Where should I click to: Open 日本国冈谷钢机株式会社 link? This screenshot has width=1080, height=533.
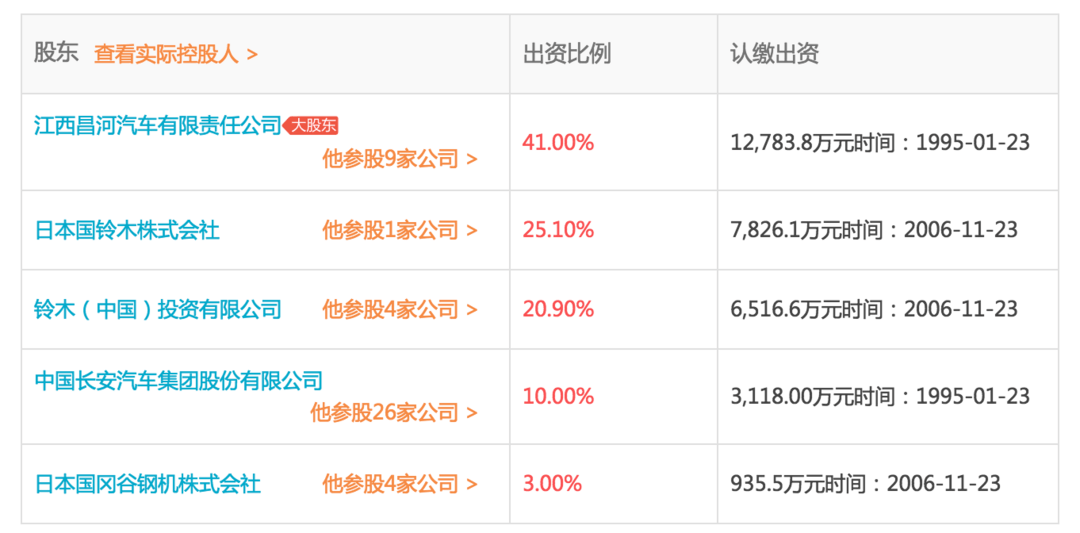pyautogui.click(x=147, y=483)
